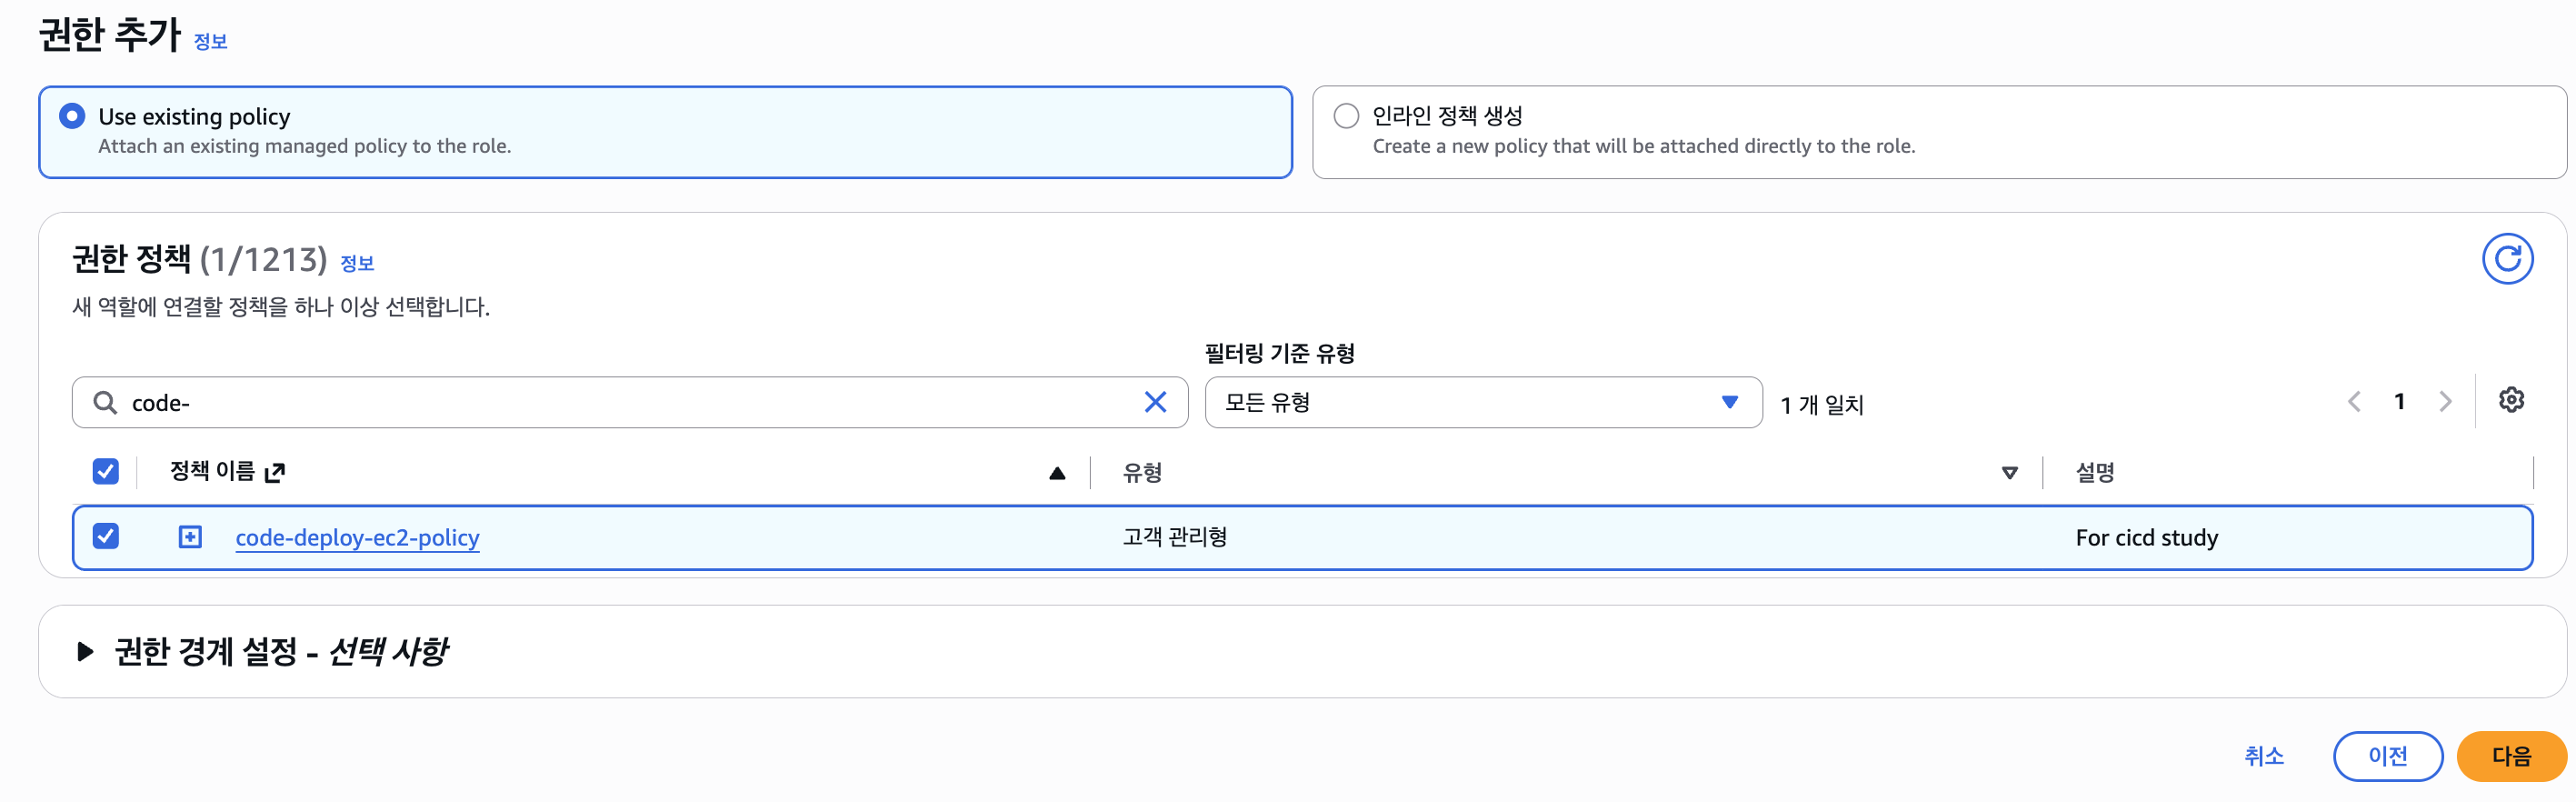Uncheck the code-deploy-ec2-policy row checkbox
Image resolution: width=2576 pixels, height=802 pixels.
(x=106, y=536)
